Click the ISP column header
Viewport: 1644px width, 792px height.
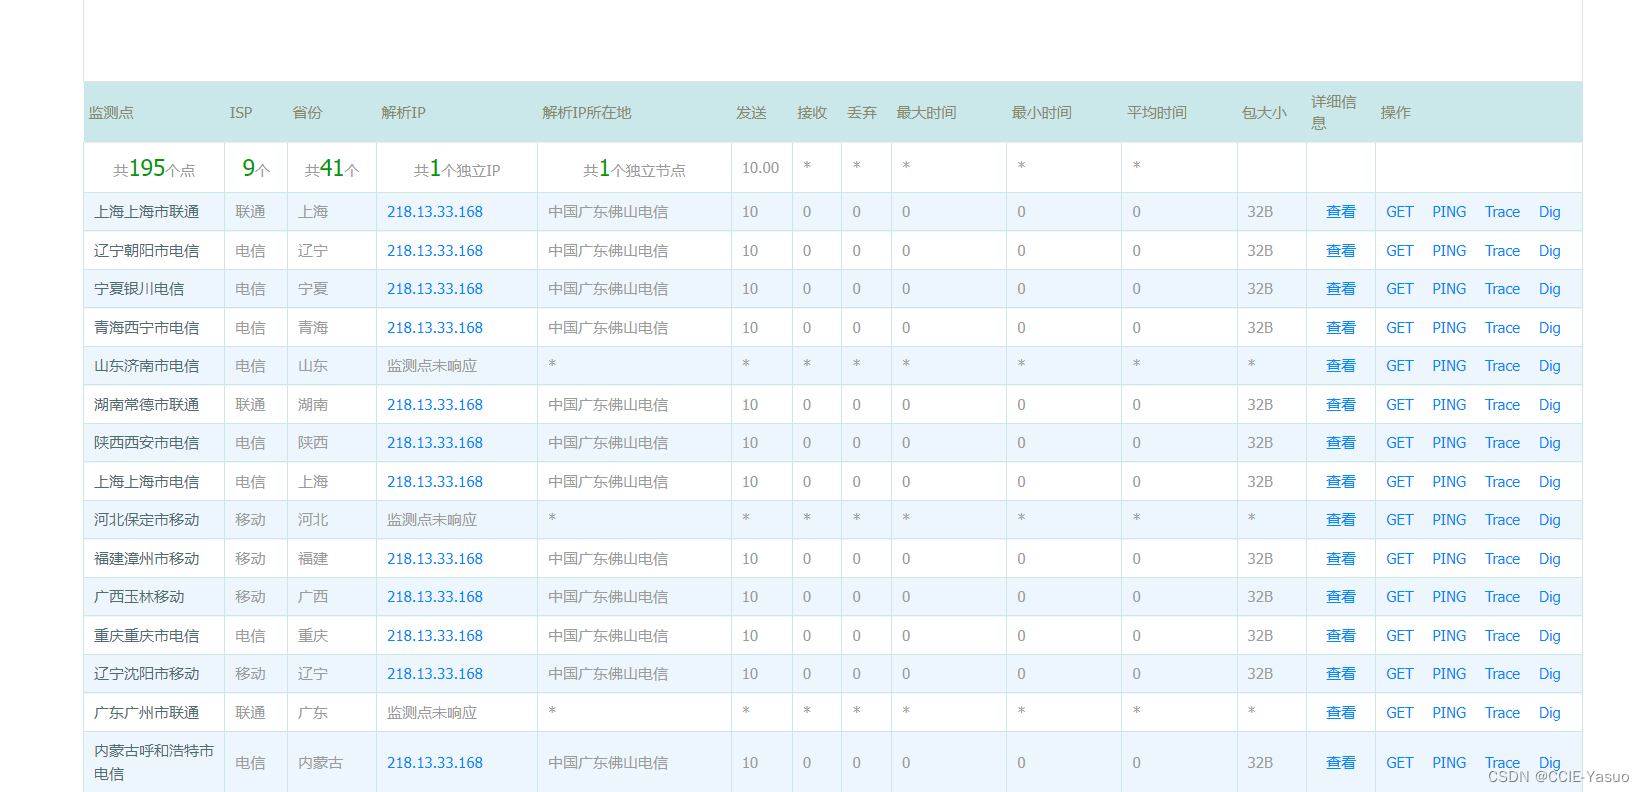pyautogui.click(x=241, y=113)
